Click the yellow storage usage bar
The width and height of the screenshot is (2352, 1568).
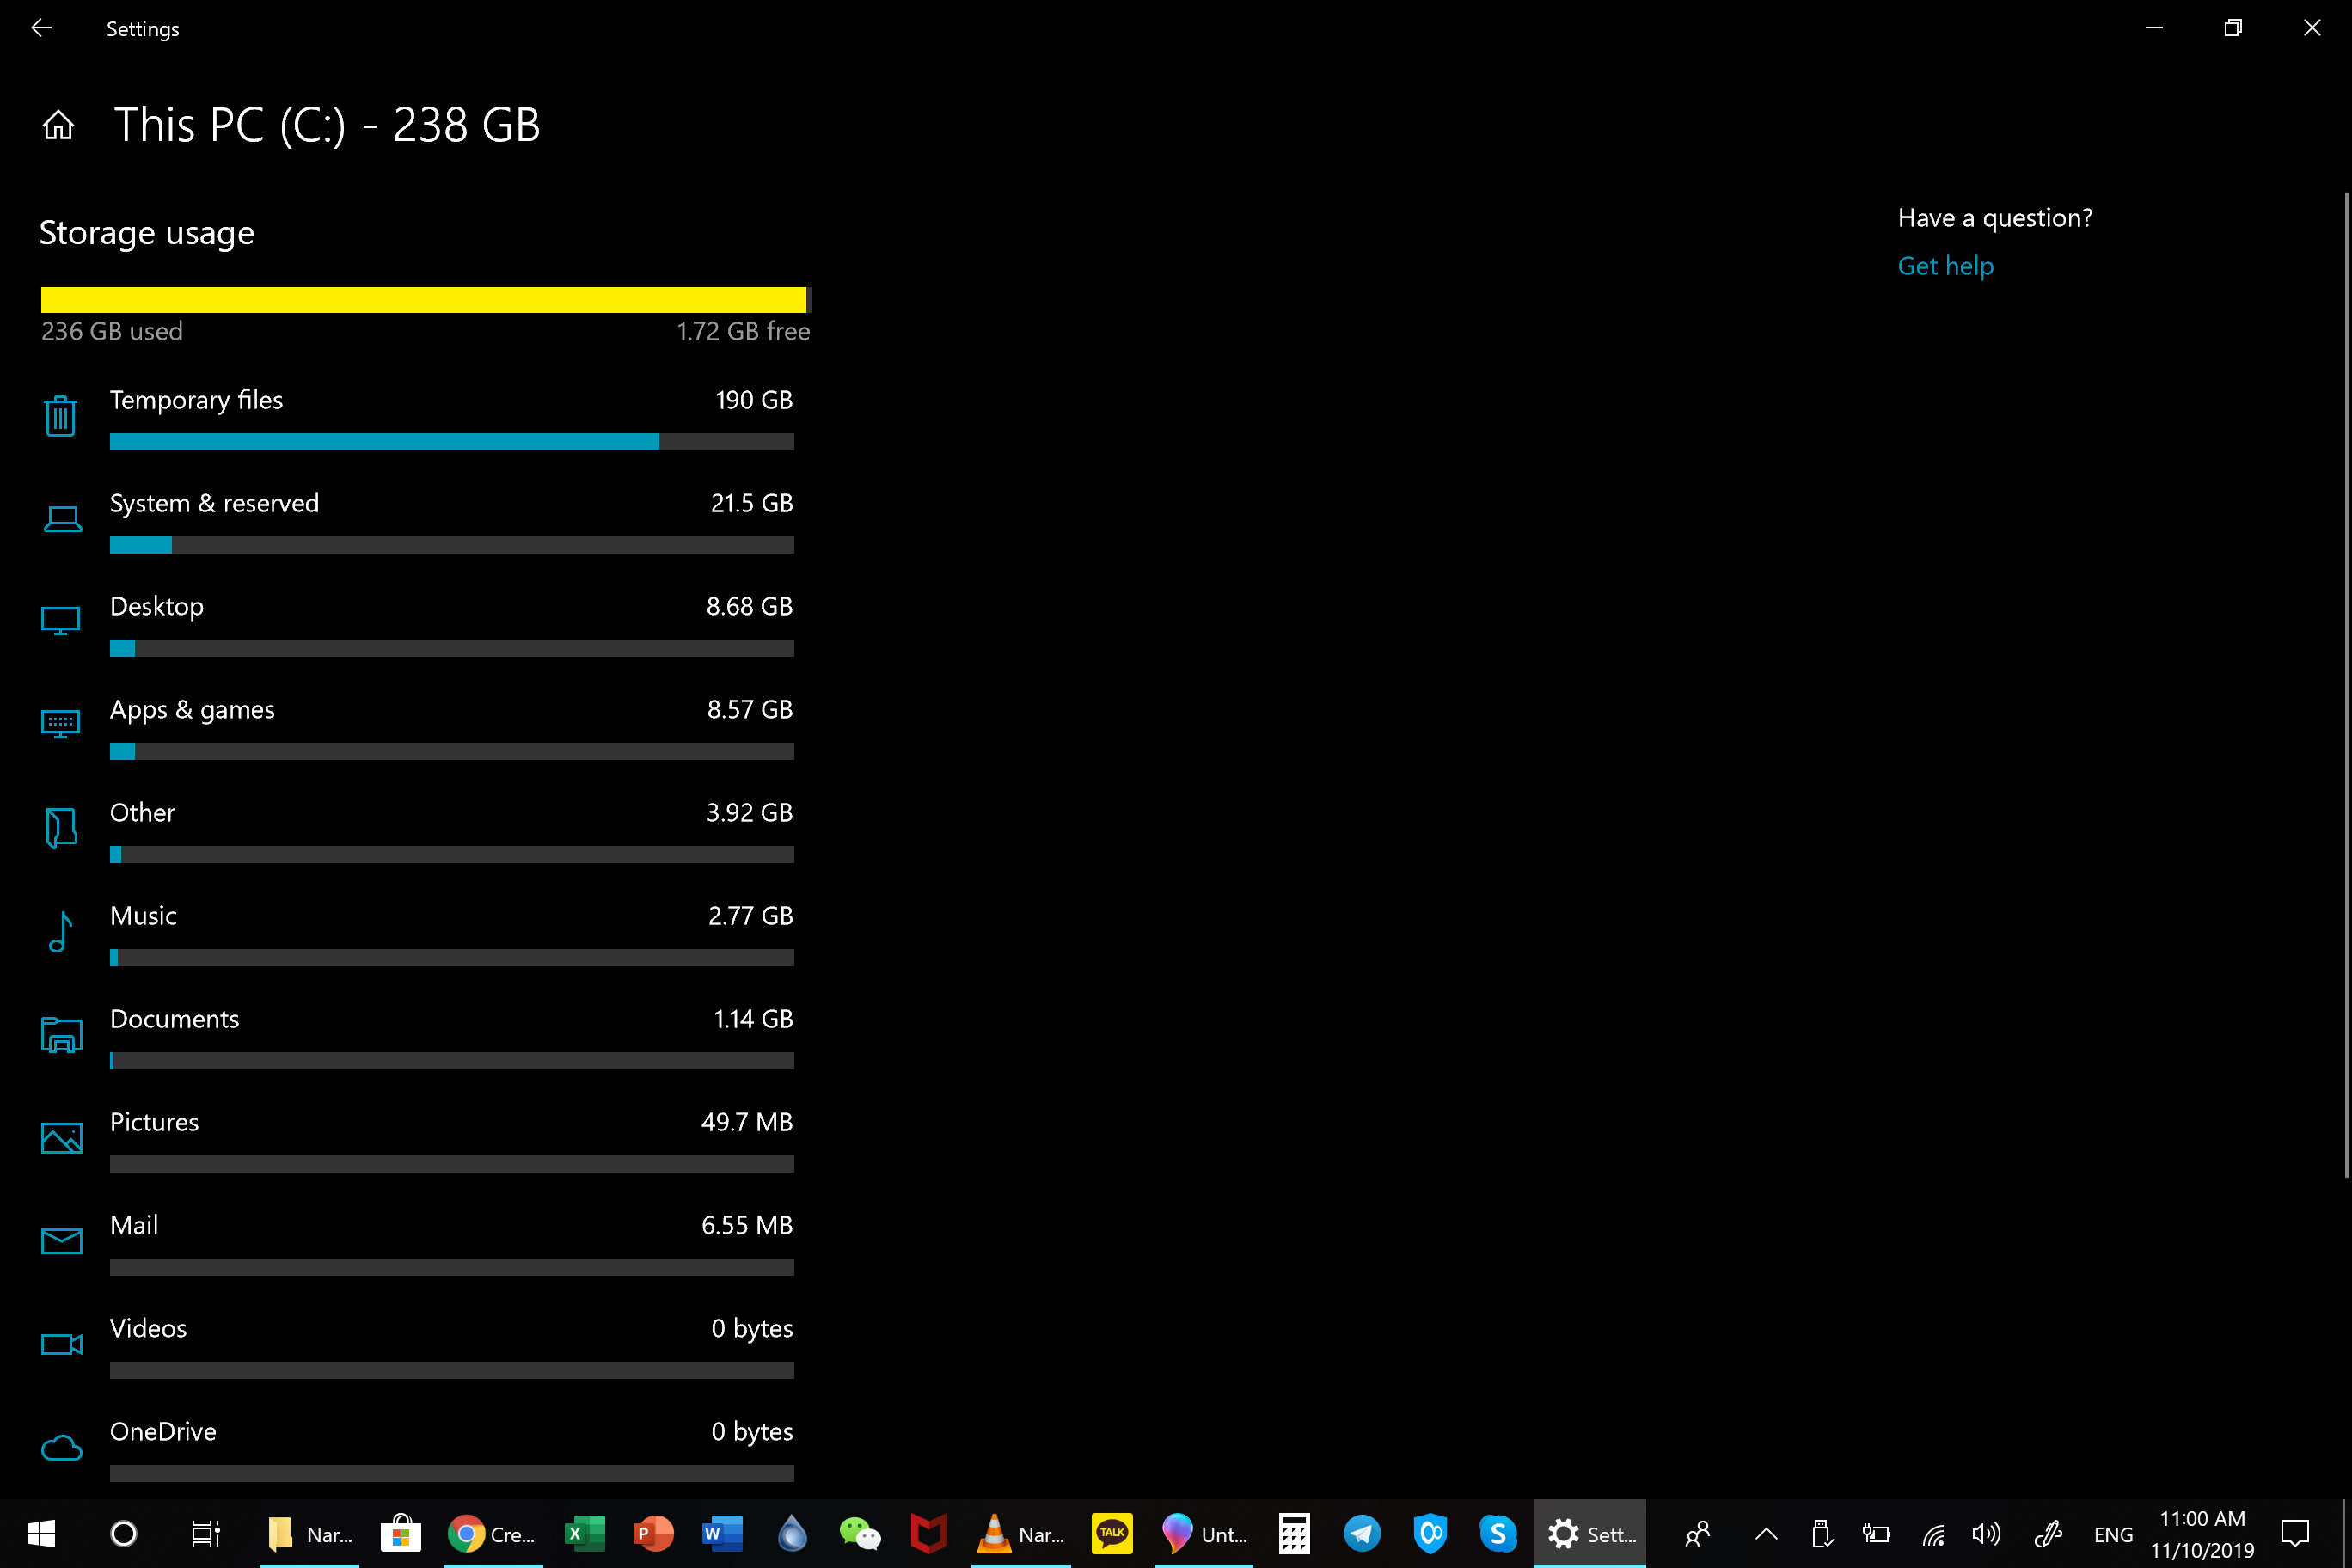[425, 300]
